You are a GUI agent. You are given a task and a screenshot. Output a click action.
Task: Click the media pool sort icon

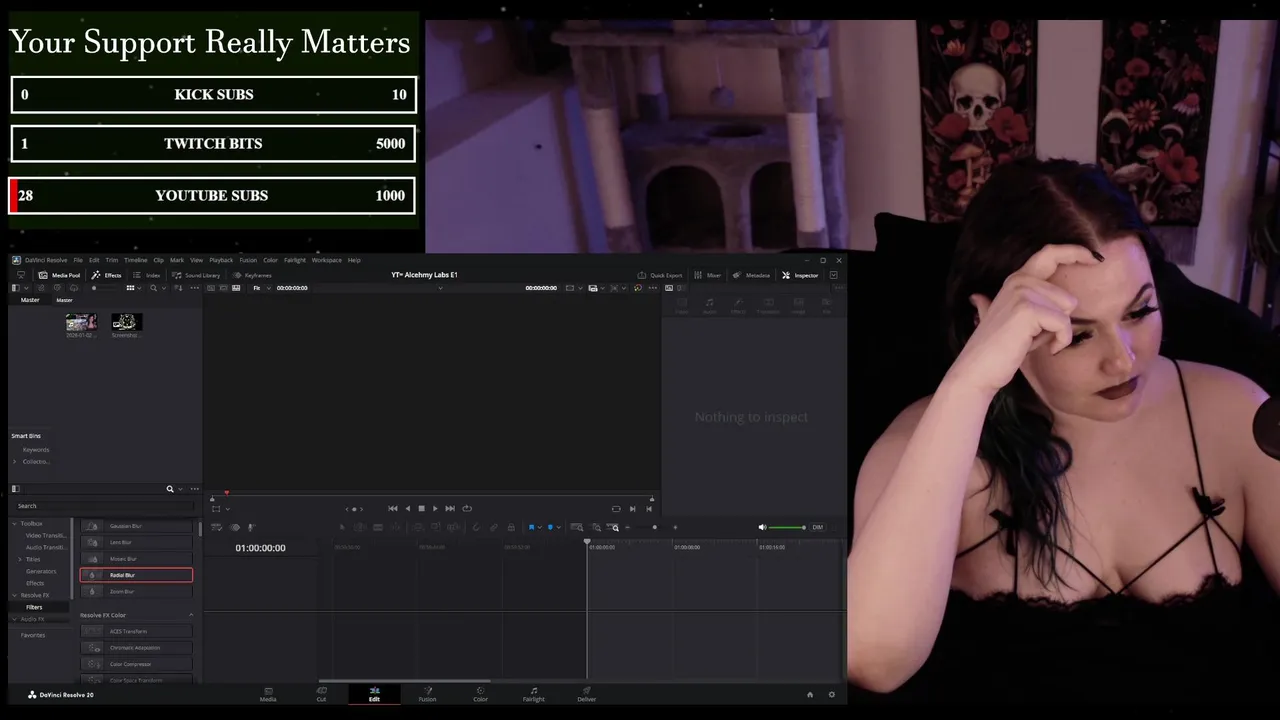(177, 288)
